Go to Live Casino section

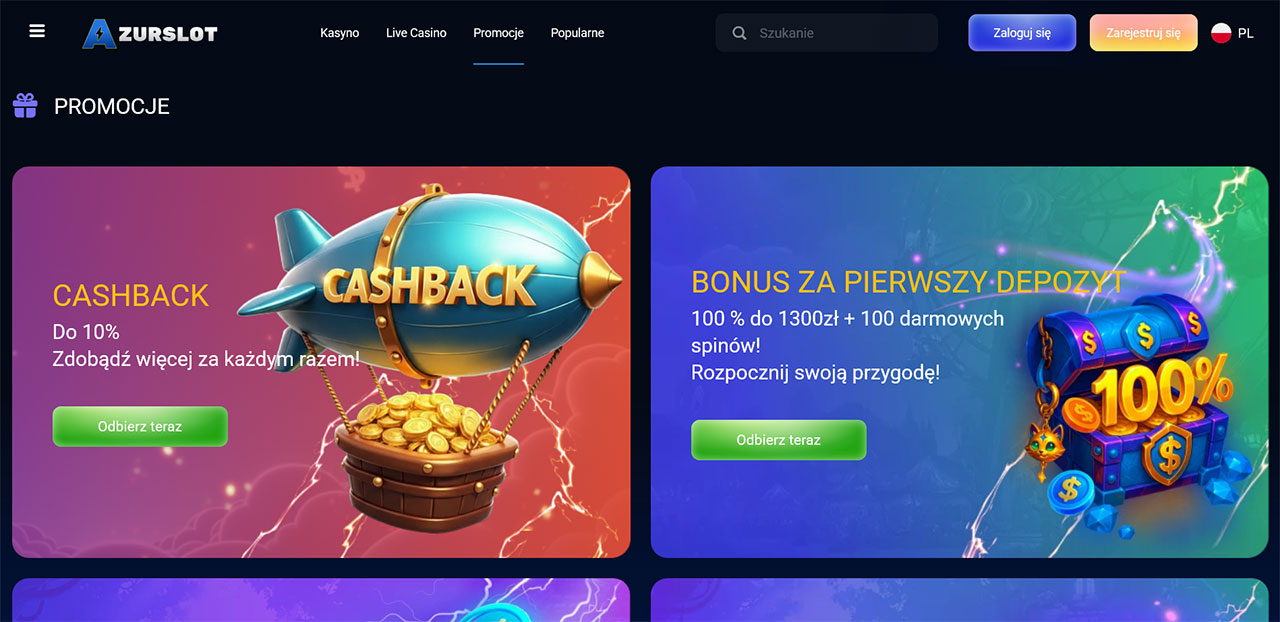416,33
